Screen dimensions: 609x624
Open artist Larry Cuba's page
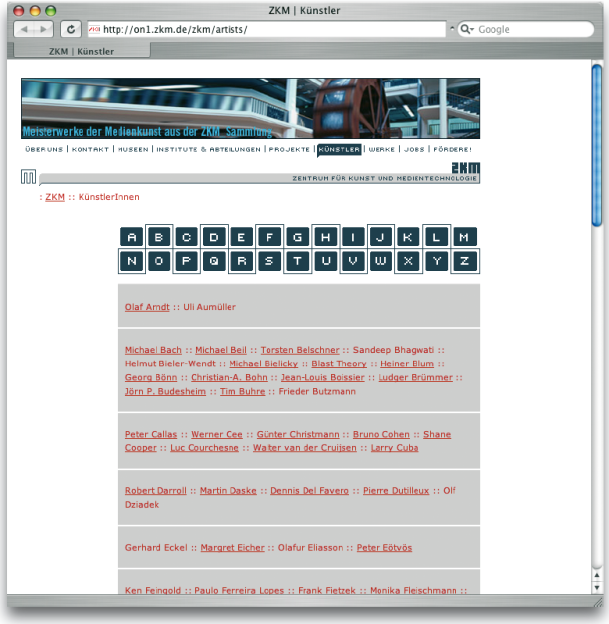tap(394, 448)
